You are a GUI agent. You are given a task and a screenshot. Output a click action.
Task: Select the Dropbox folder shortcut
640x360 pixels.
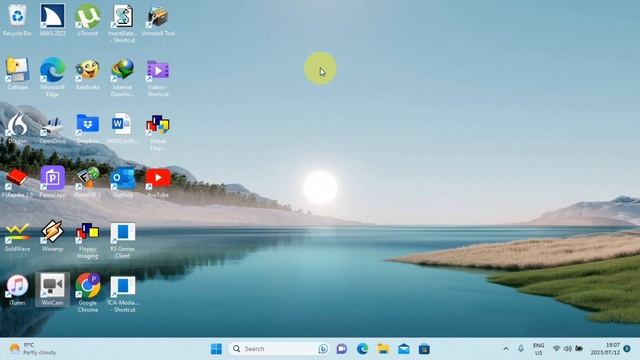pos(88,128)
